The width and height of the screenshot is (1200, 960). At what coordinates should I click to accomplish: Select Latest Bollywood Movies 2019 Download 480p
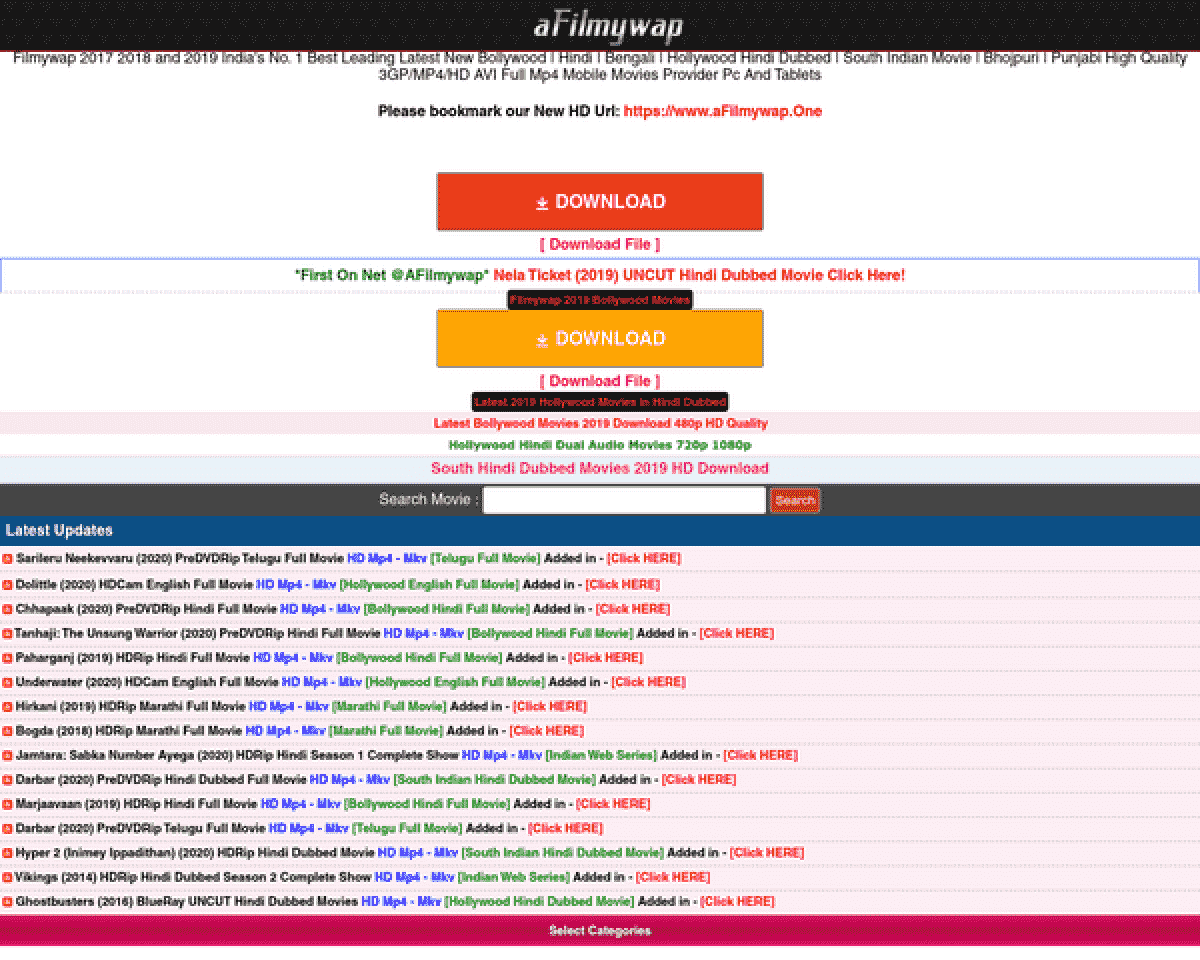(x=600, y=423)
